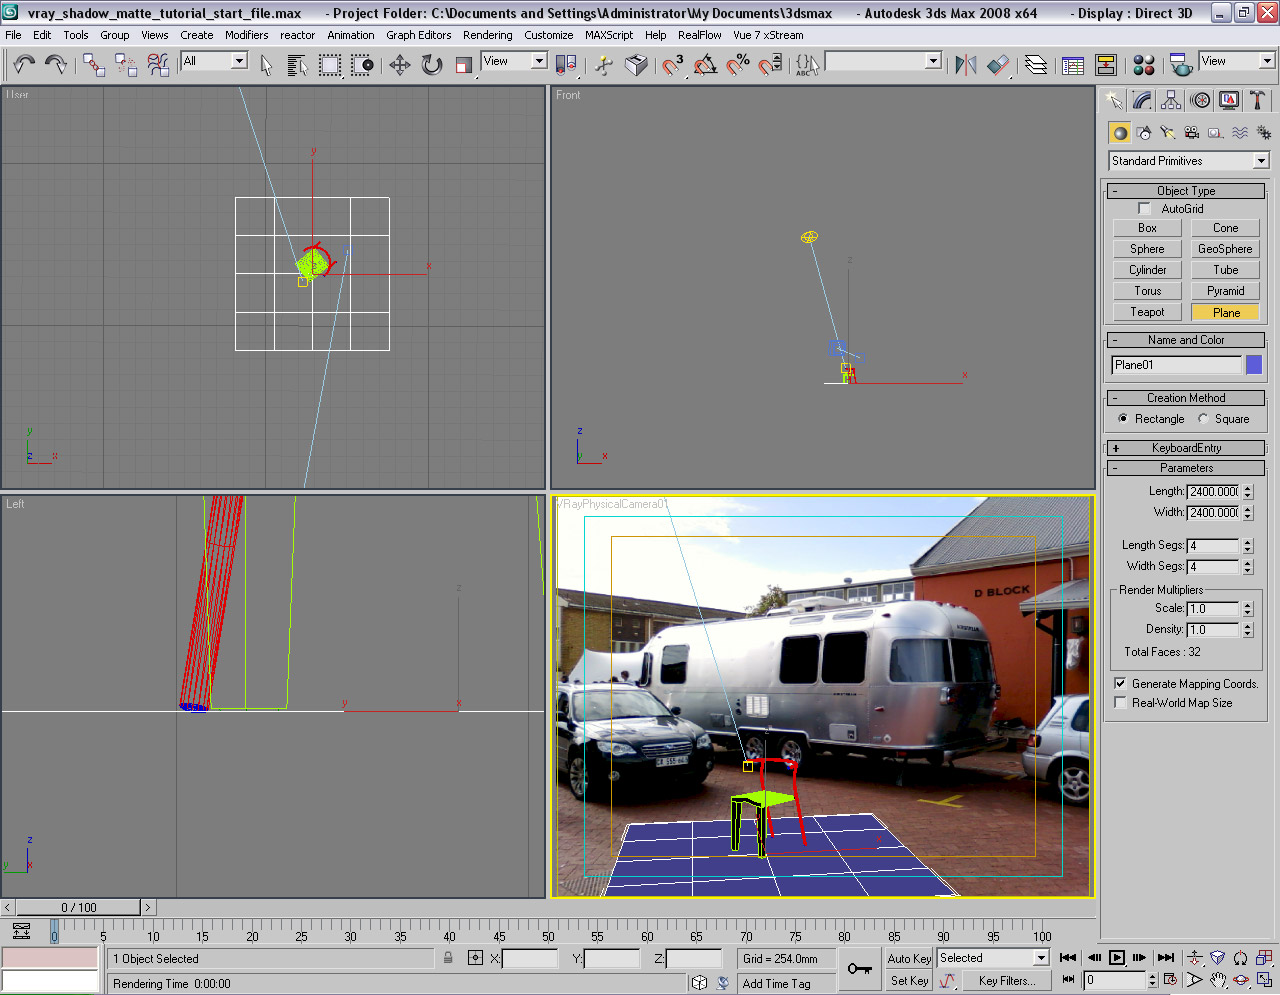Switch to the Motion panel tab
This screenshot has width=1280, height=995.
click(x=1200, y=100)
